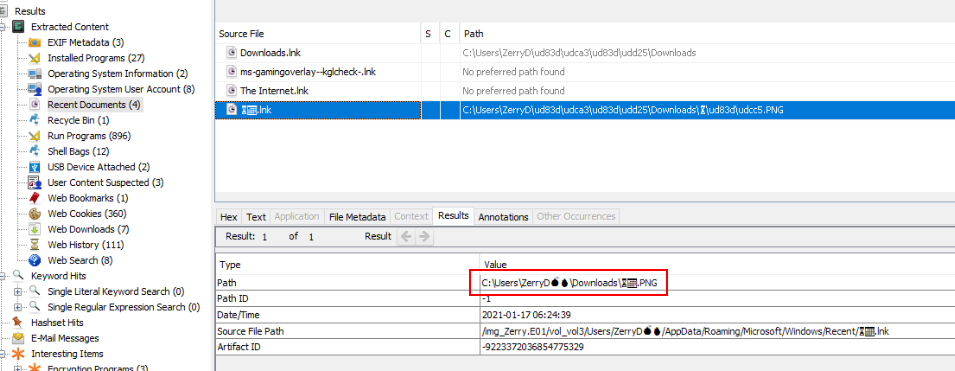Image resolution: width=955 pixels, height=371 pixels.
Task: Select the Downloads.lnk row
Action: (x=585, y=52)
